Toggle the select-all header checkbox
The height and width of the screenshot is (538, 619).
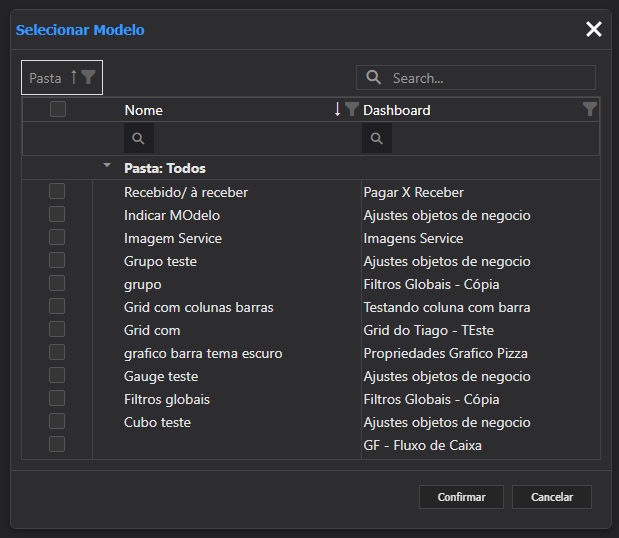(x=58, y=109)
